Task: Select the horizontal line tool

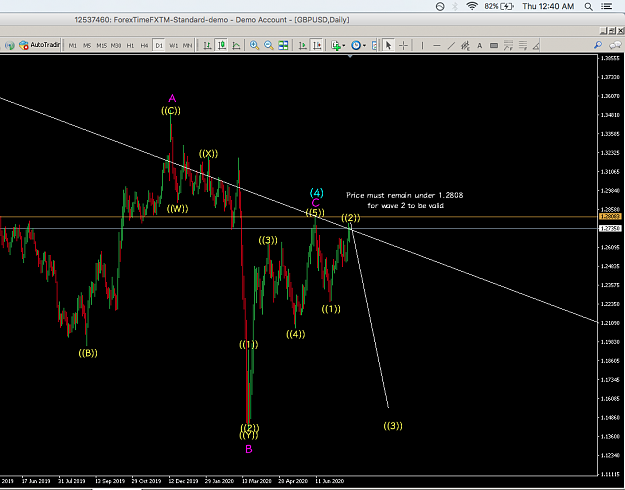Action: (x=436, y=45)
